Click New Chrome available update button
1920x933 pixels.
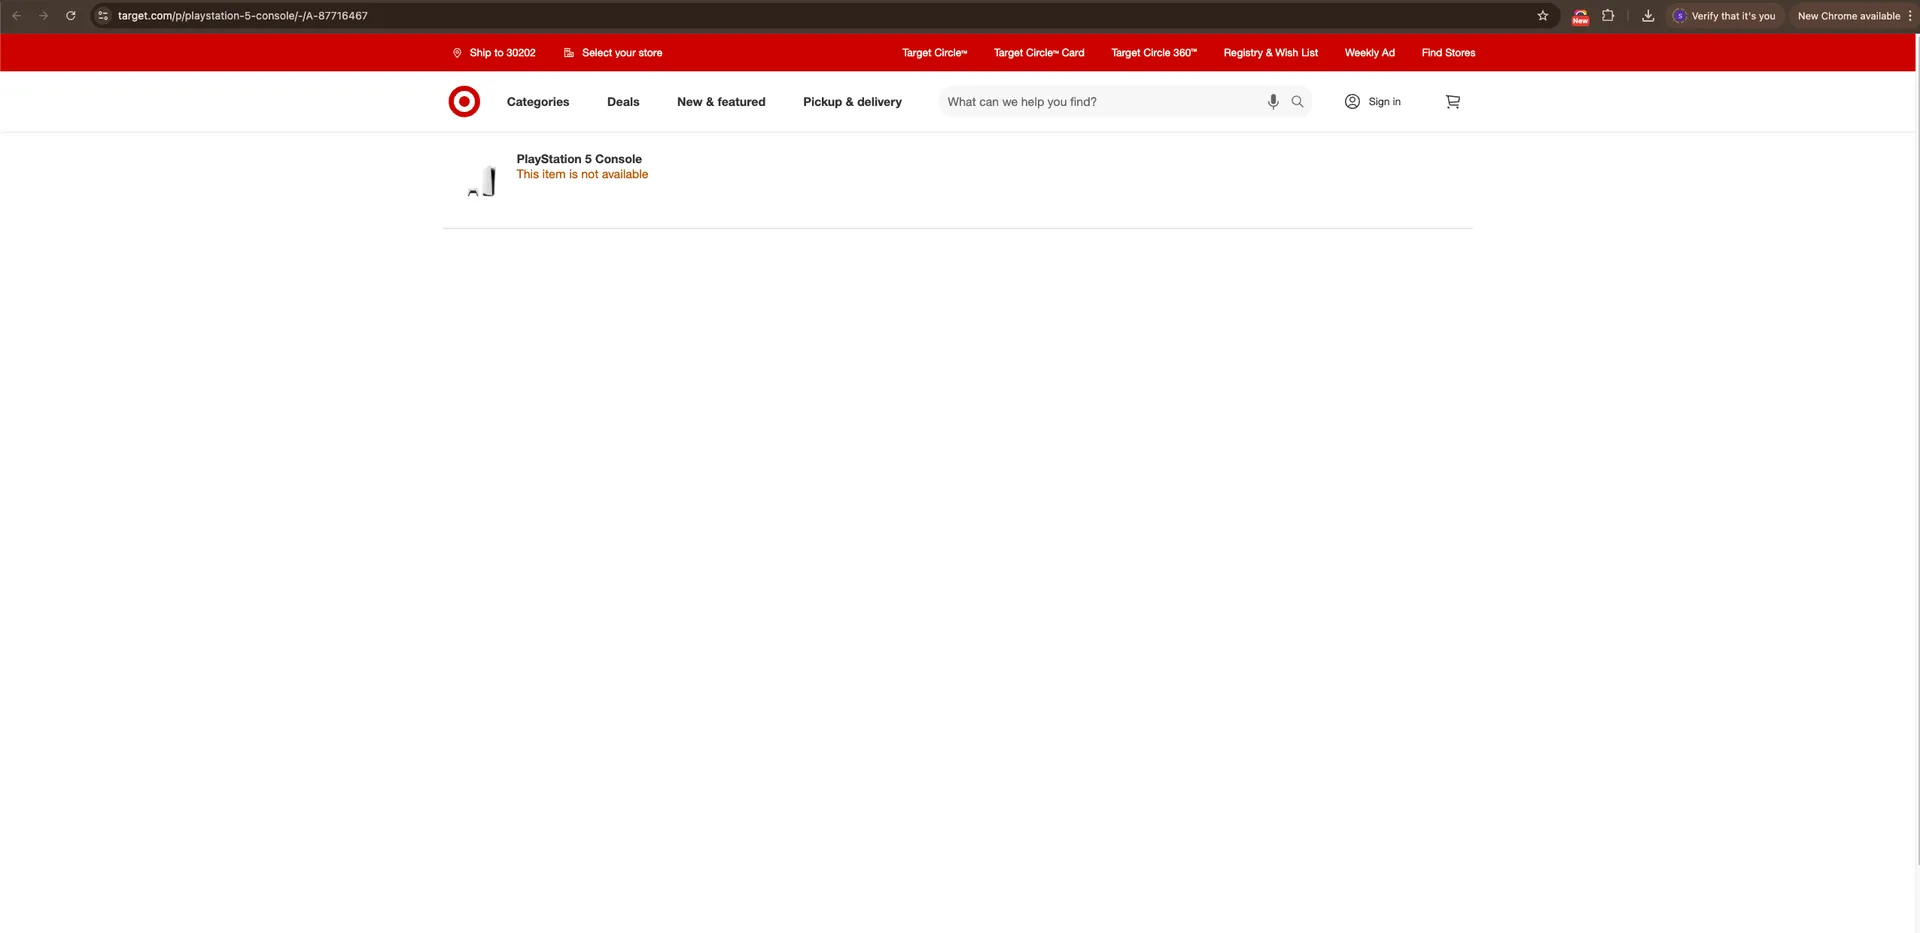pos(1848,16)
